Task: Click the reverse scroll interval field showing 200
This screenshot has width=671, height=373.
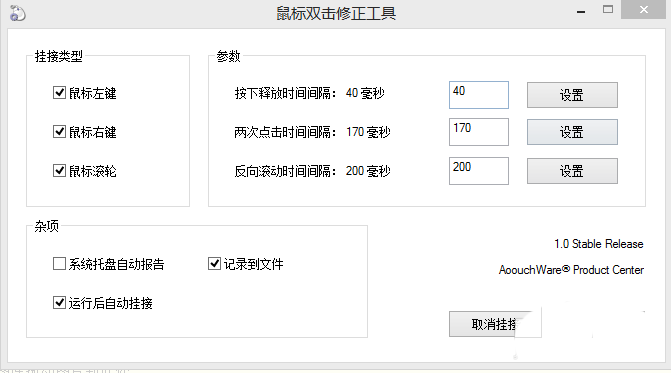Action: coord(479,171)
